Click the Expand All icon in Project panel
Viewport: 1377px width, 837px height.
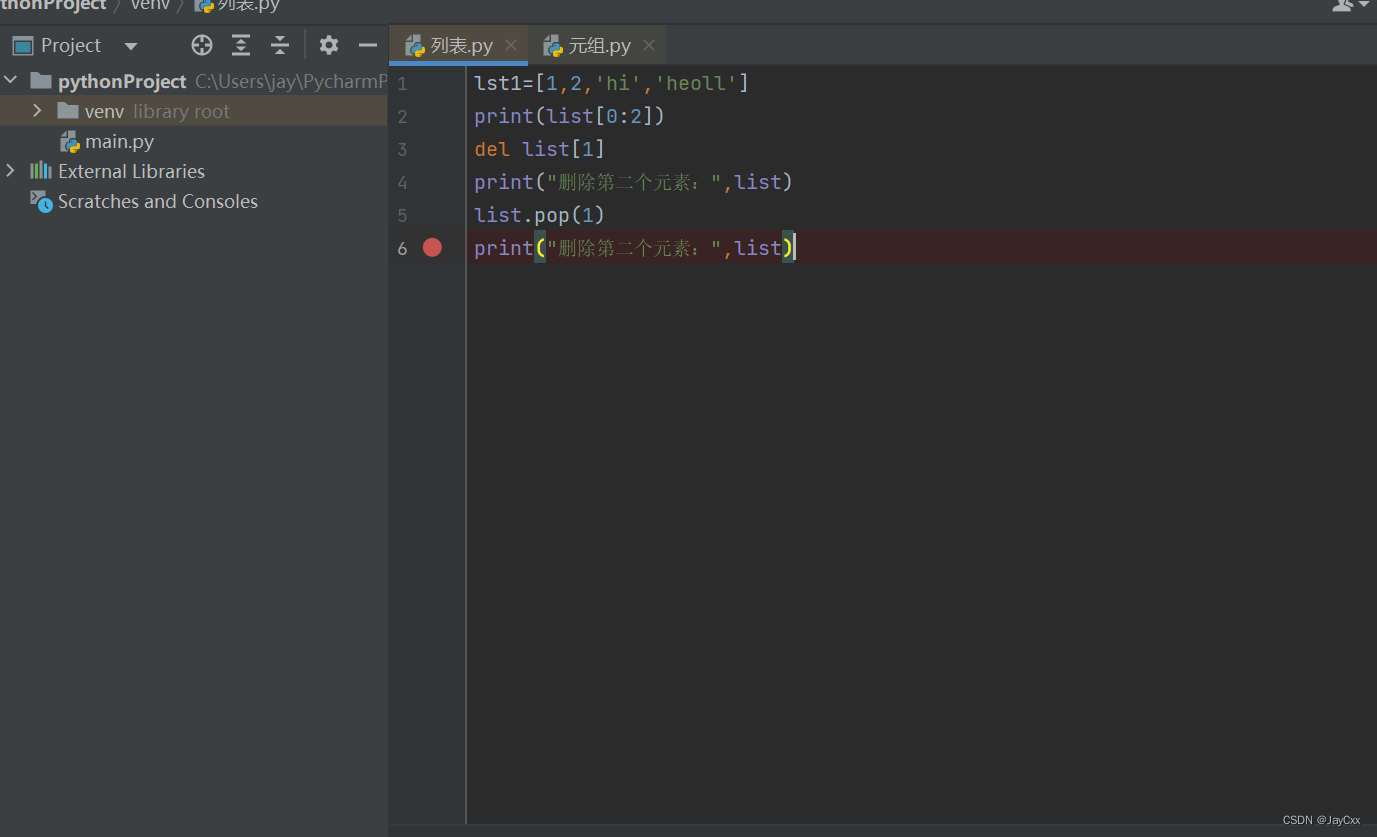point(240,44)
